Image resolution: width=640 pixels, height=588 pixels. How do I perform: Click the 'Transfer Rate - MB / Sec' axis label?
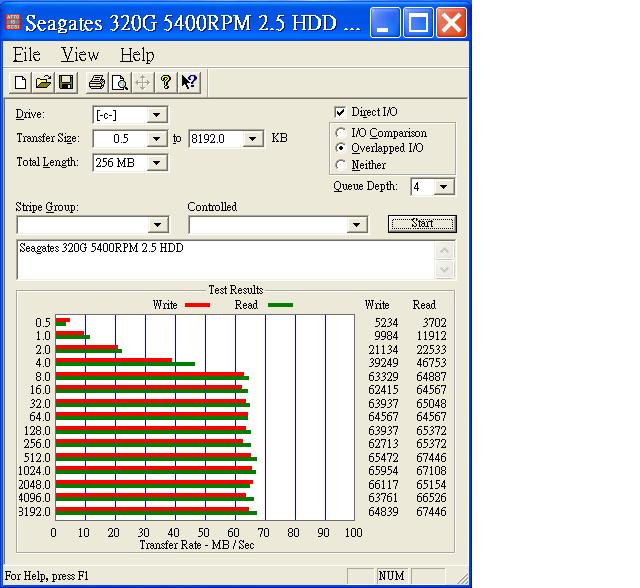197,545
